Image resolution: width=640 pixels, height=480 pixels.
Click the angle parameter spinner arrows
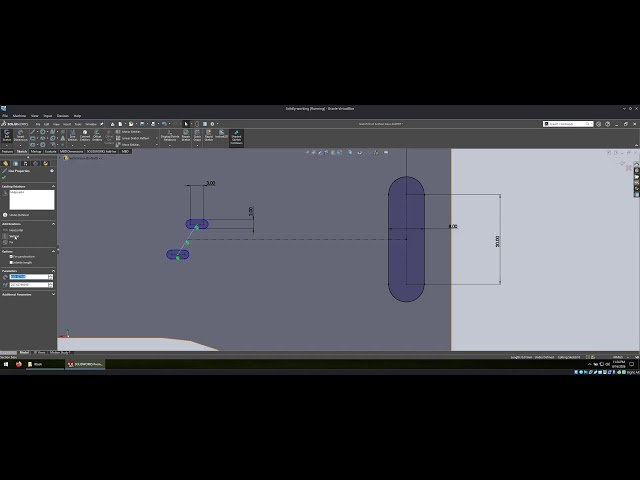click(51, 285)
